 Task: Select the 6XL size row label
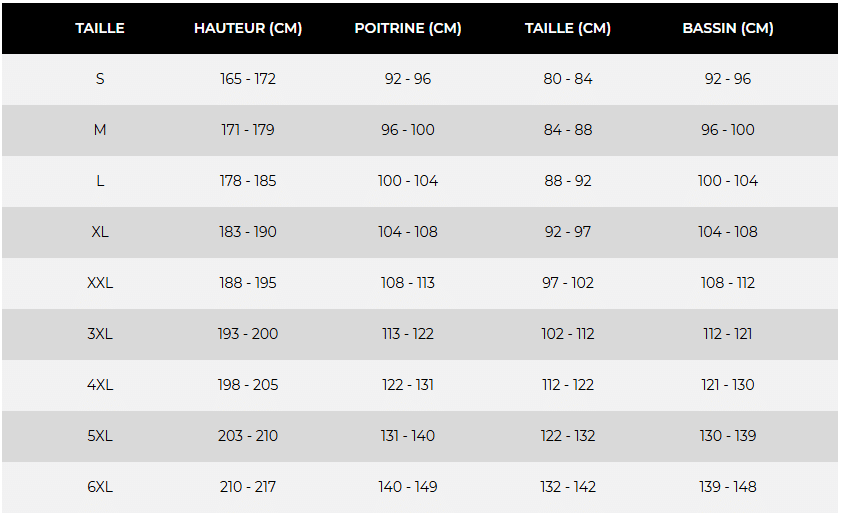[x=100, y=487]
